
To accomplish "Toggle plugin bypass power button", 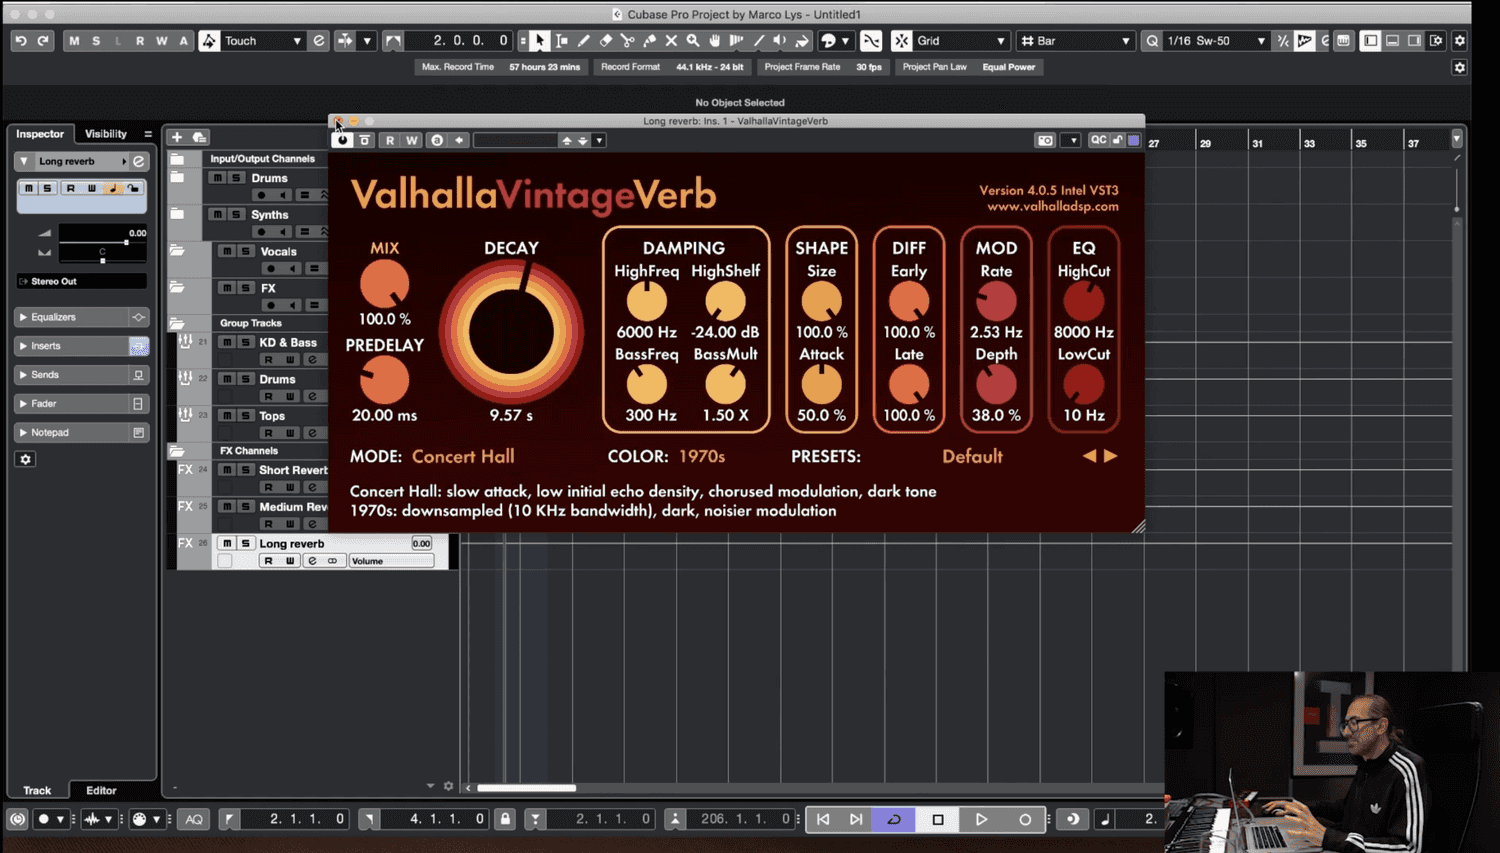I will click(x=343, y=140).
